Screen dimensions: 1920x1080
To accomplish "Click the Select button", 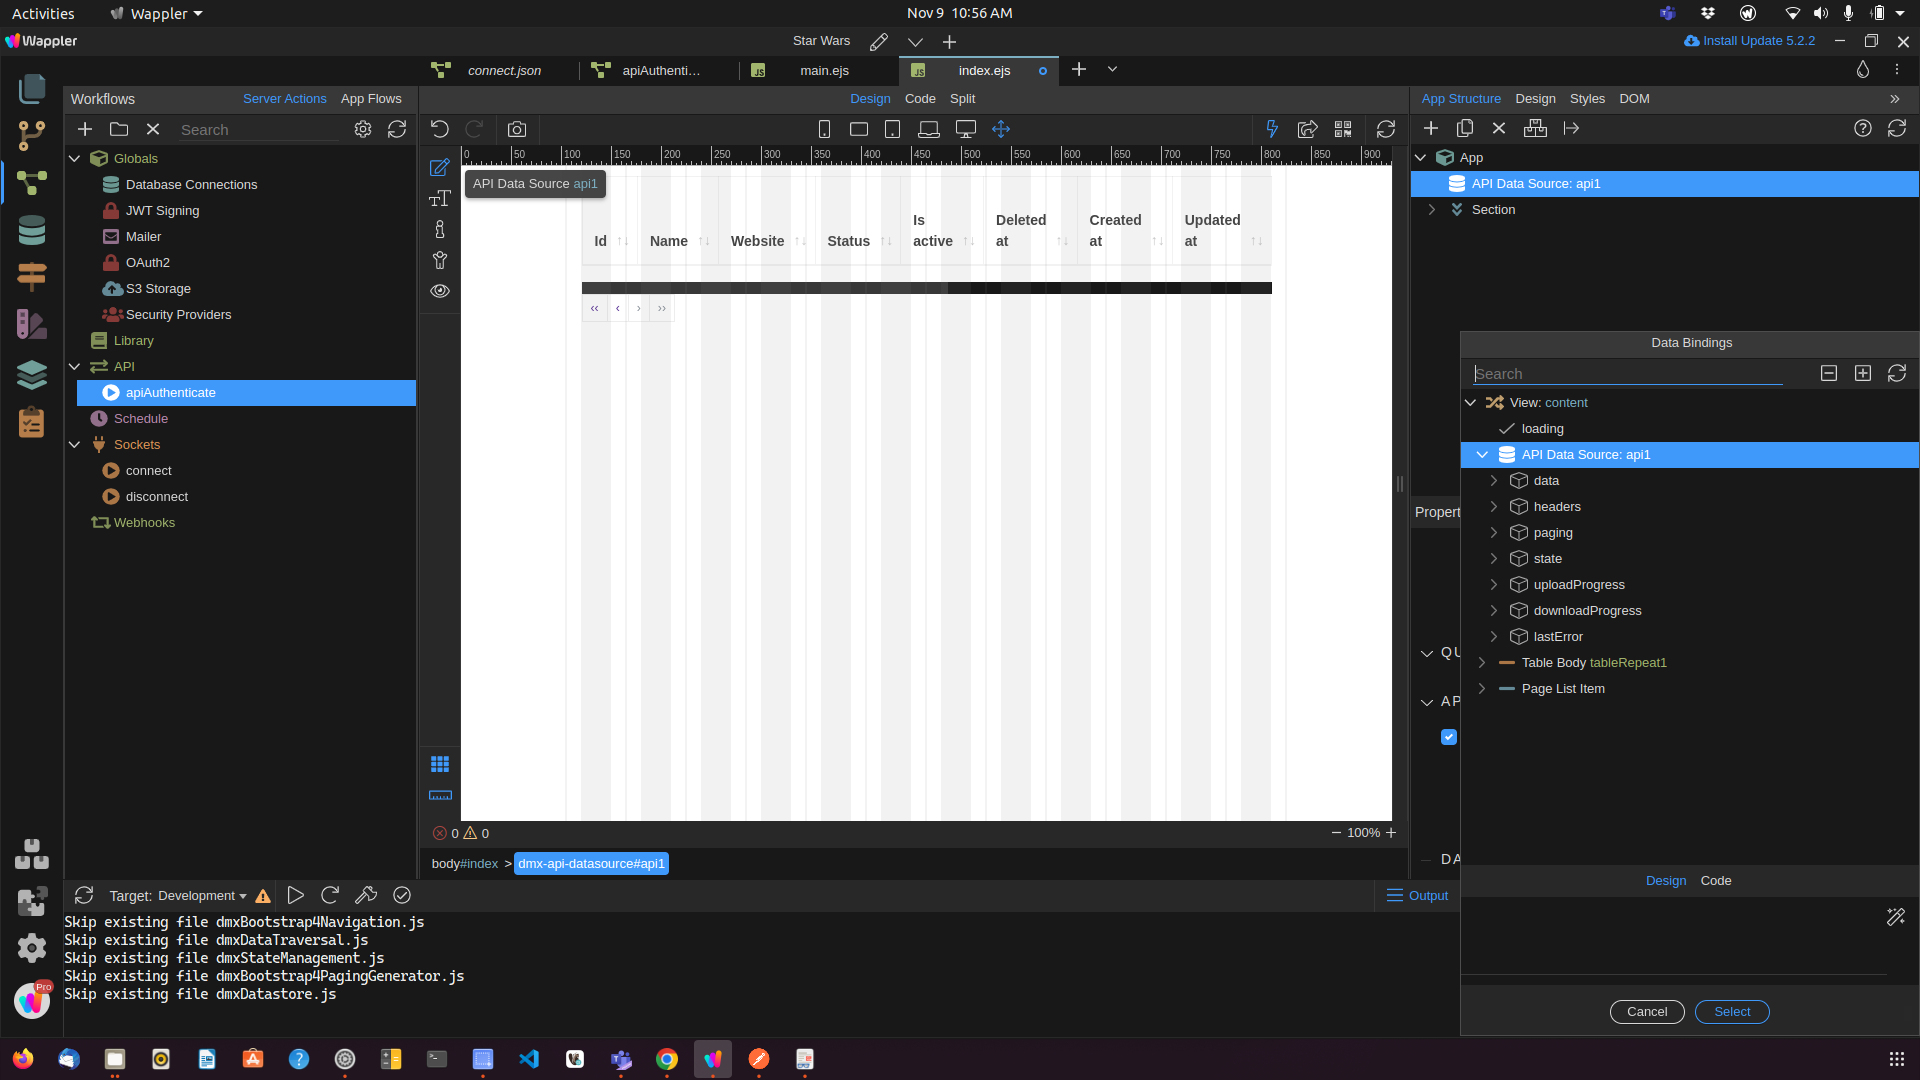I will (x=1732, y=1012).
